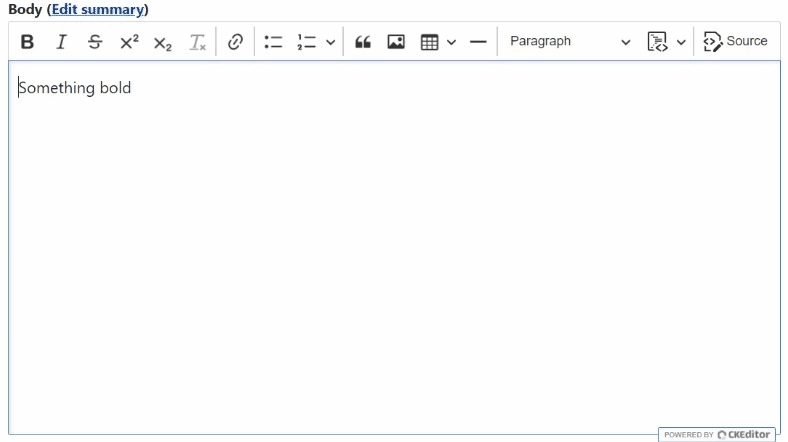The height and width of the screenshot is (442, 788).
Task: Click the Edit summary link
Action: (97, 9)
